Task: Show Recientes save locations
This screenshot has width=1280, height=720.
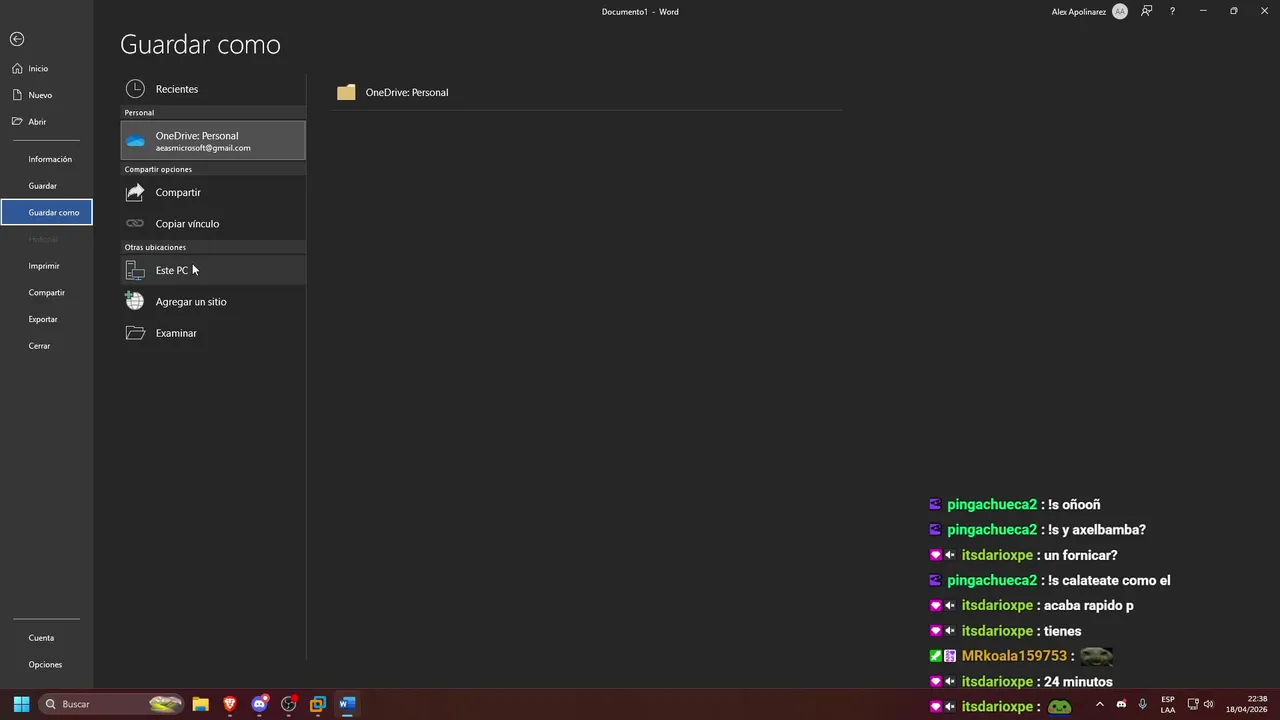Action: click(x=213, y=89)
